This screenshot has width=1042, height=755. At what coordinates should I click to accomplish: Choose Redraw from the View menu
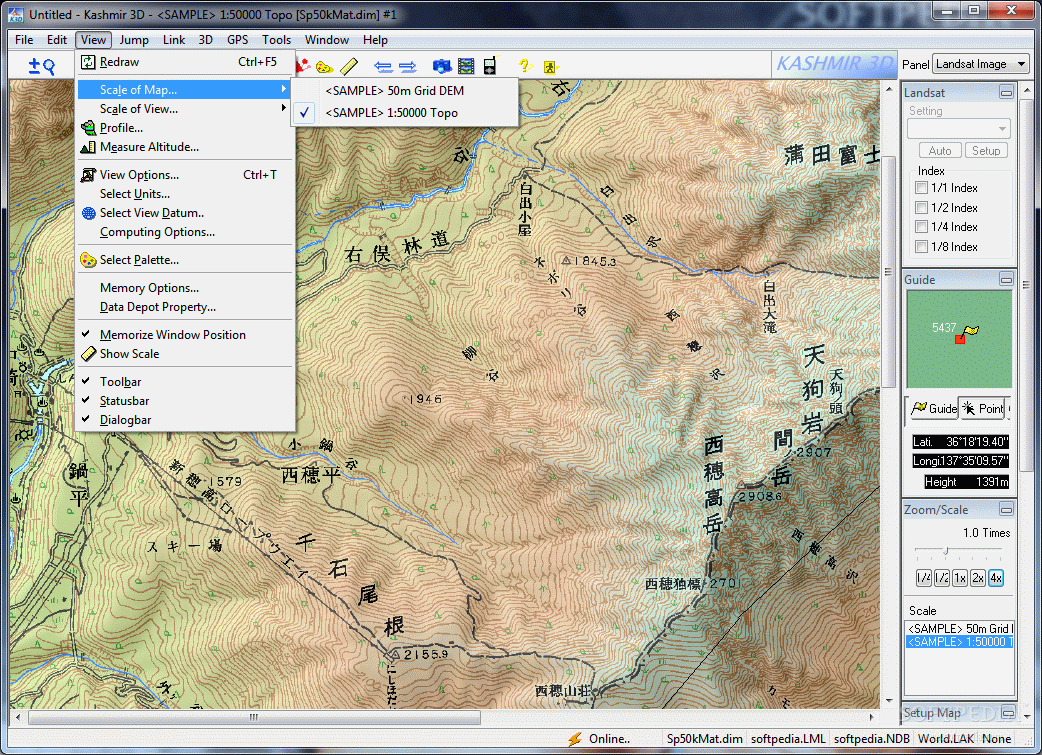186,62
